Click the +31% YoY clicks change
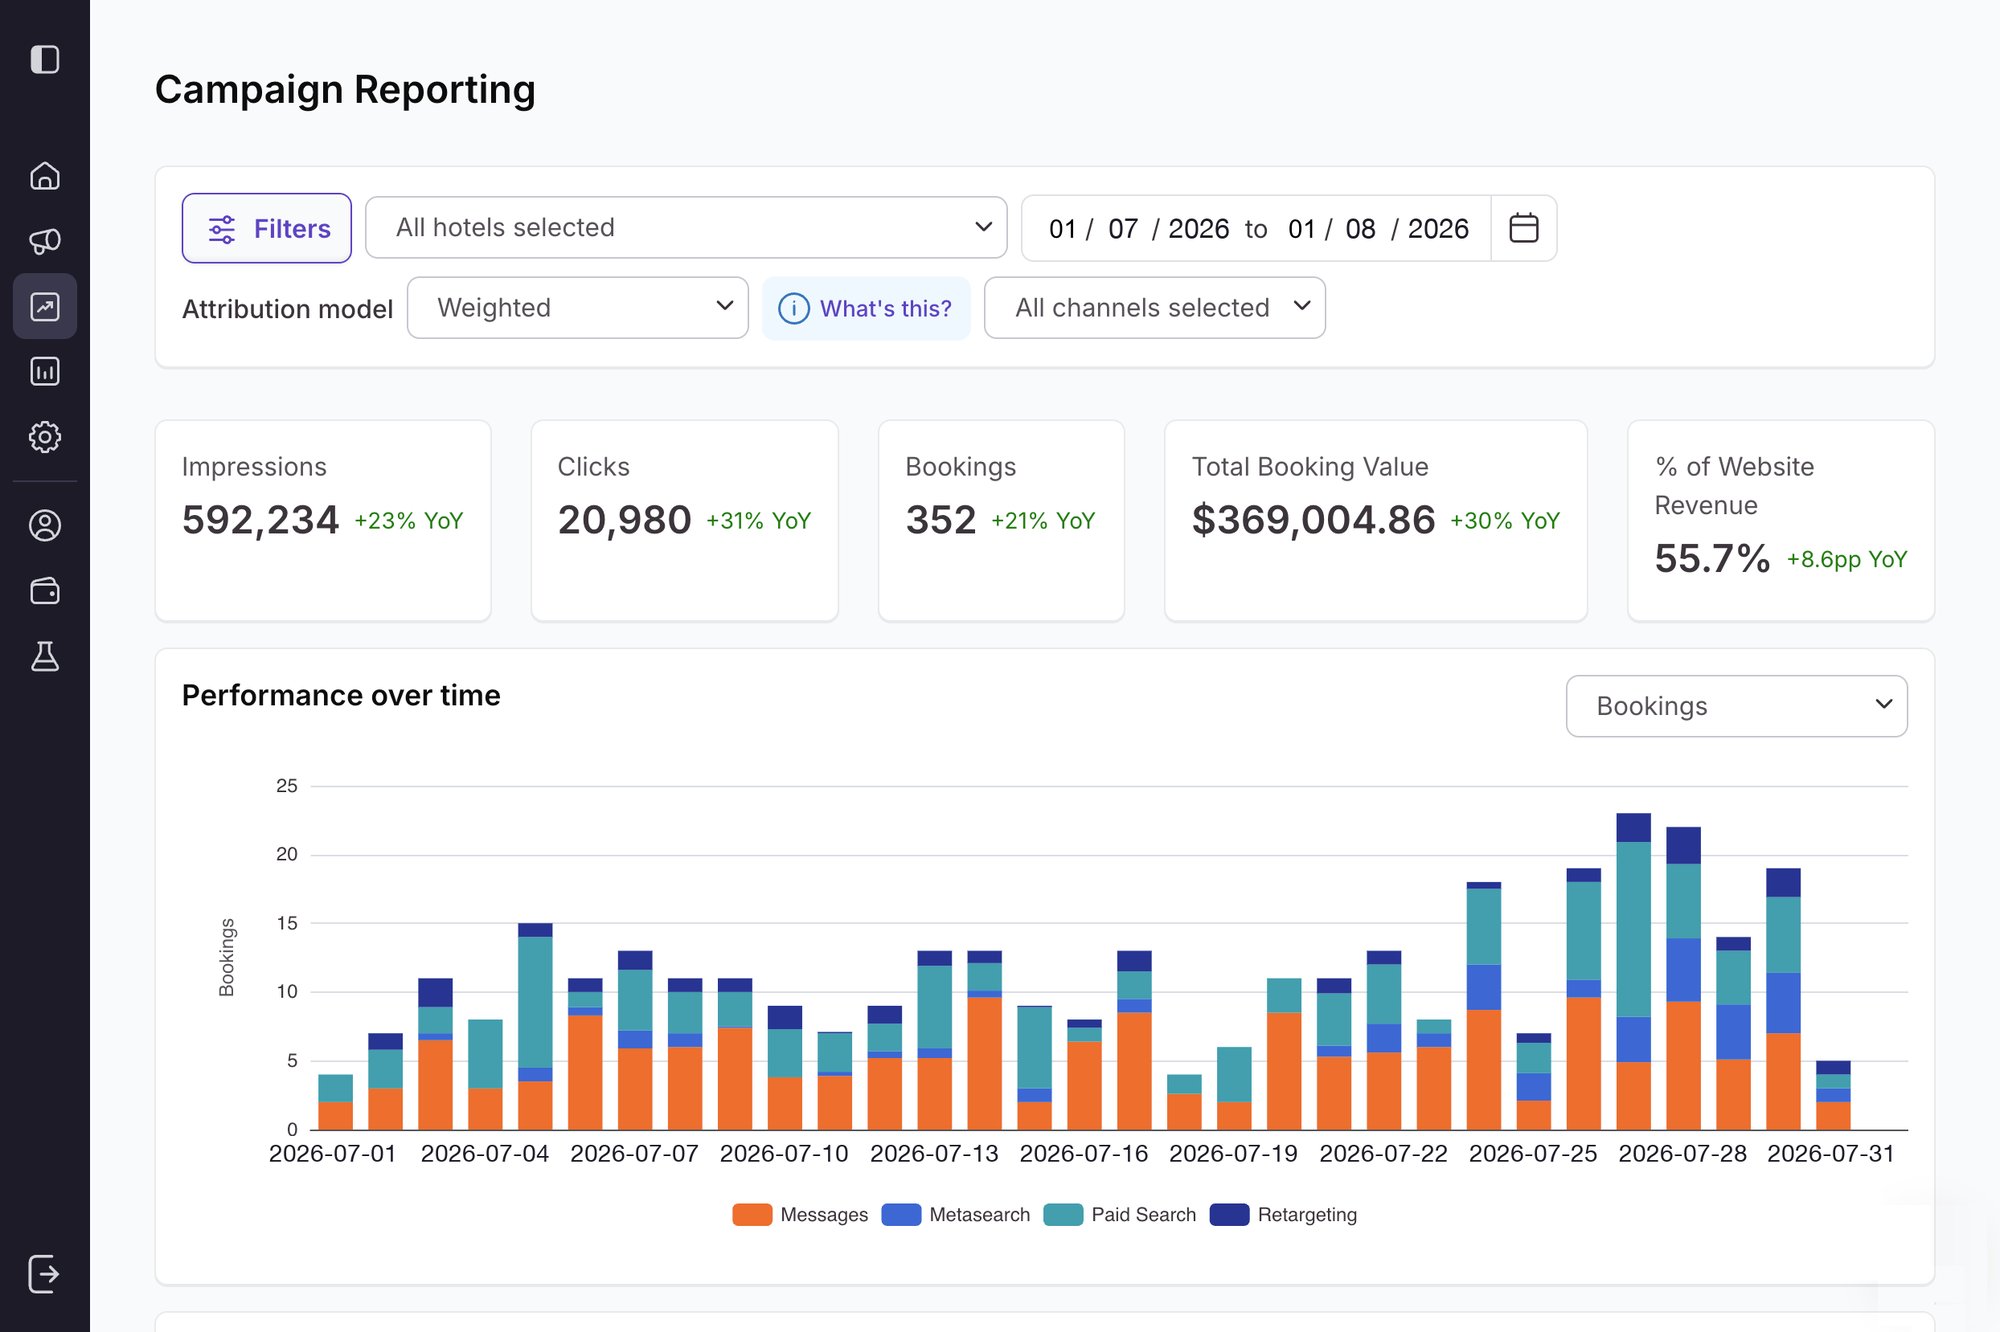Screen dimensions: 2000x1332 pyautogui.click(x=758, y=521)
